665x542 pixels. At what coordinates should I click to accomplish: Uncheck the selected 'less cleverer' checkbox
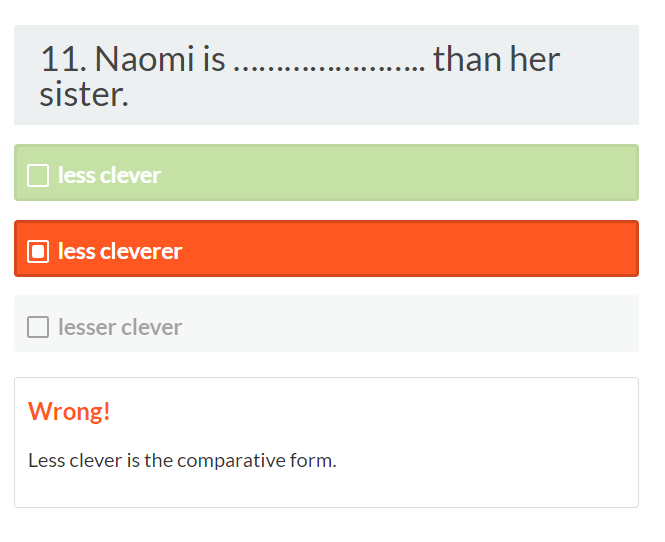click(x=38, y=251)
